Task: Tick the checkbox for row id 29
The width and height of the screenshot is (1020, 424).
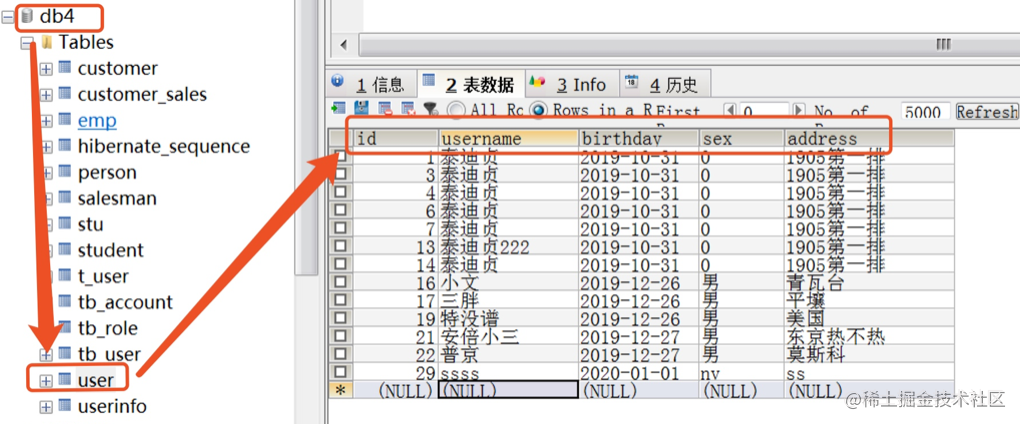Action: click(340, 372)
